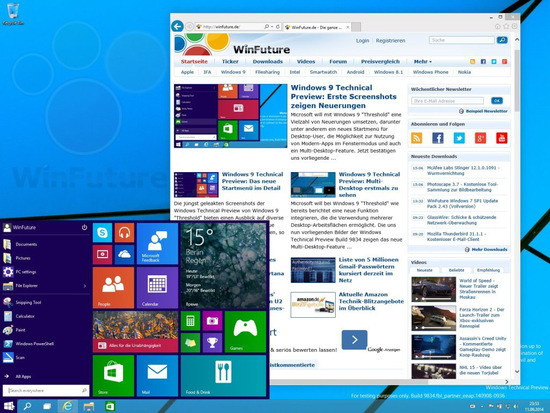
Task: Open the Skype tile
Action: click(x=102, y=233)
